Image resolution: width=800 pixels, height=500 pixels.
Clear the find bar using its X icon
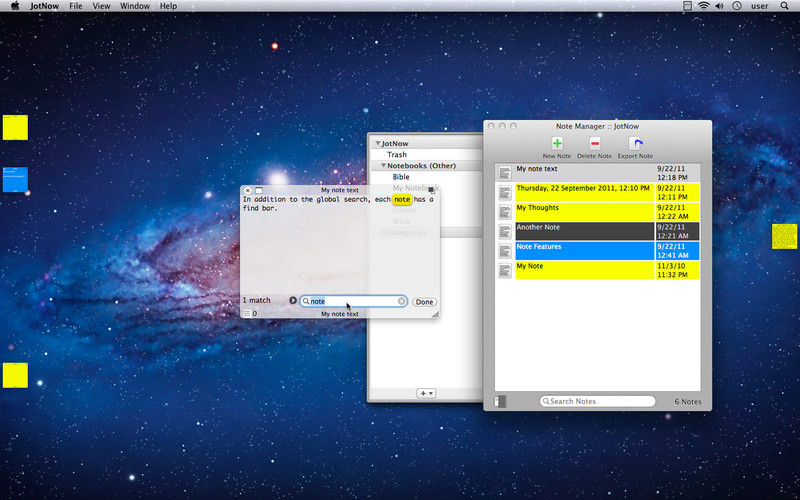(402, 301)
